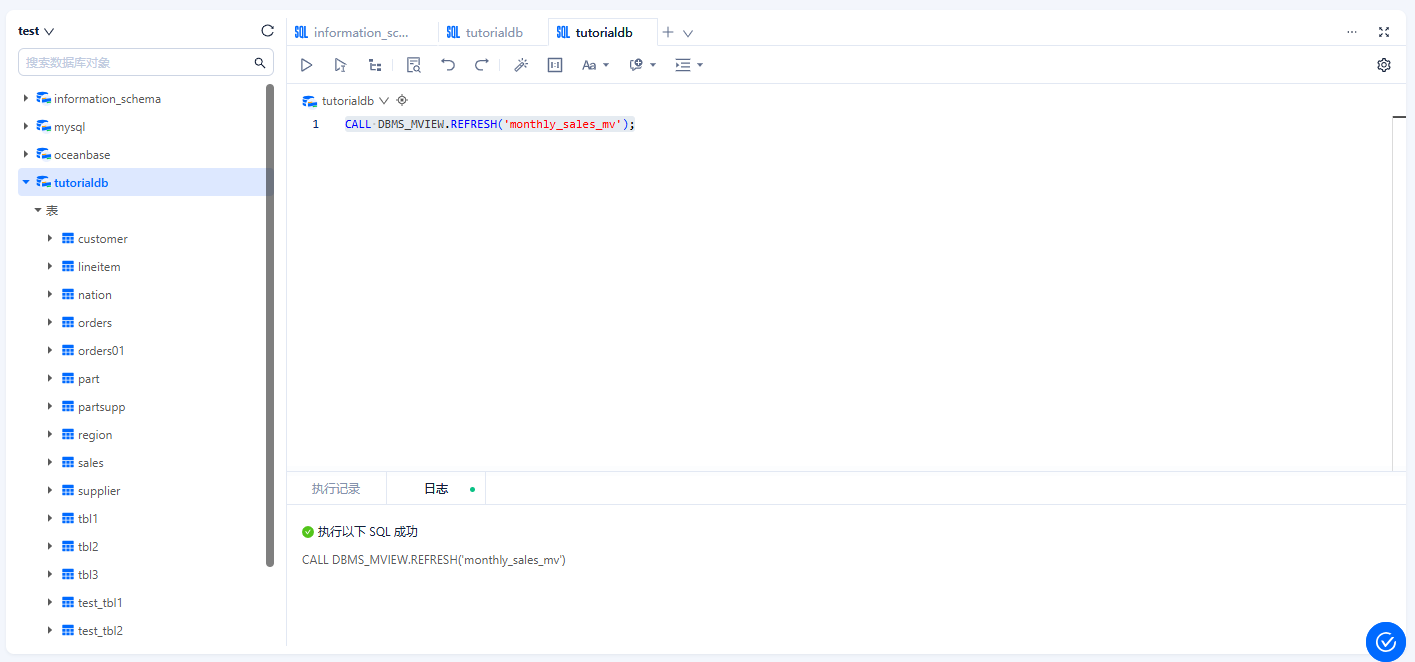The image size is (1415, 662).
Task: Open the tab list dropdown chevron
Action: (x=688, y=33)
